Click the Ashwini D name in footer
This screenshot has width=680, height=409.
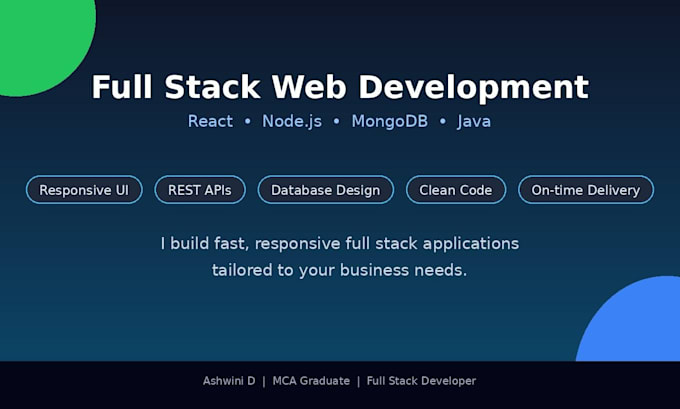[229, 381]
